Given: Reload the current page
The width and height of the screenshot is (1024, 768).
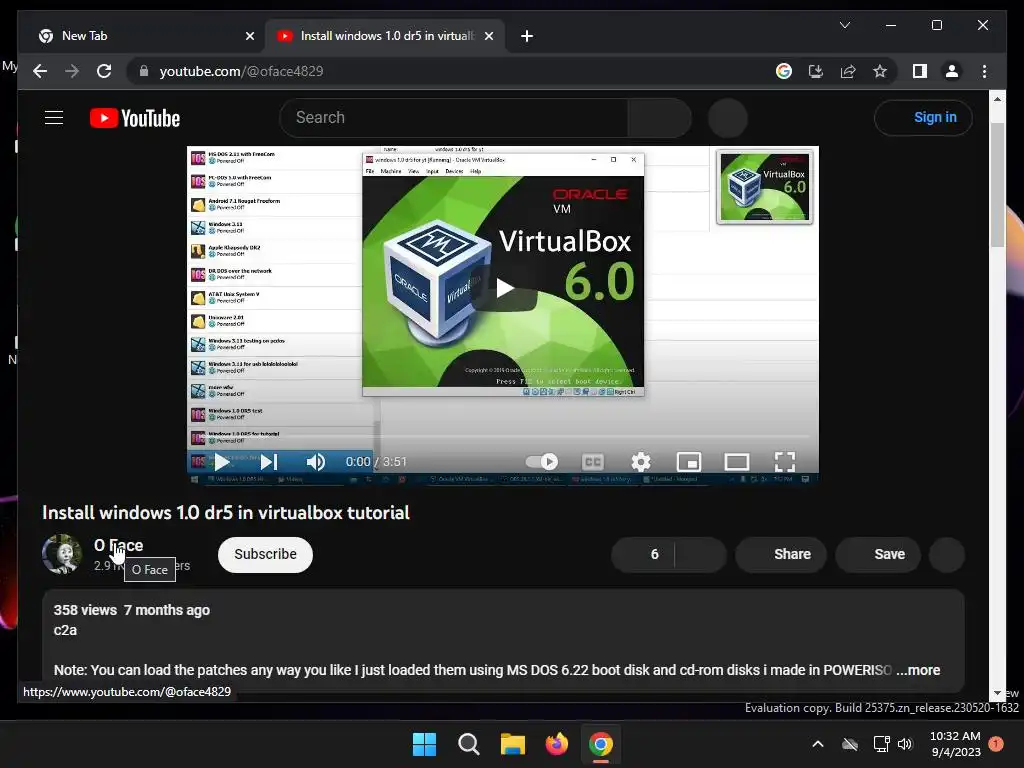Looking at the screenshot, I should point(104,71).
